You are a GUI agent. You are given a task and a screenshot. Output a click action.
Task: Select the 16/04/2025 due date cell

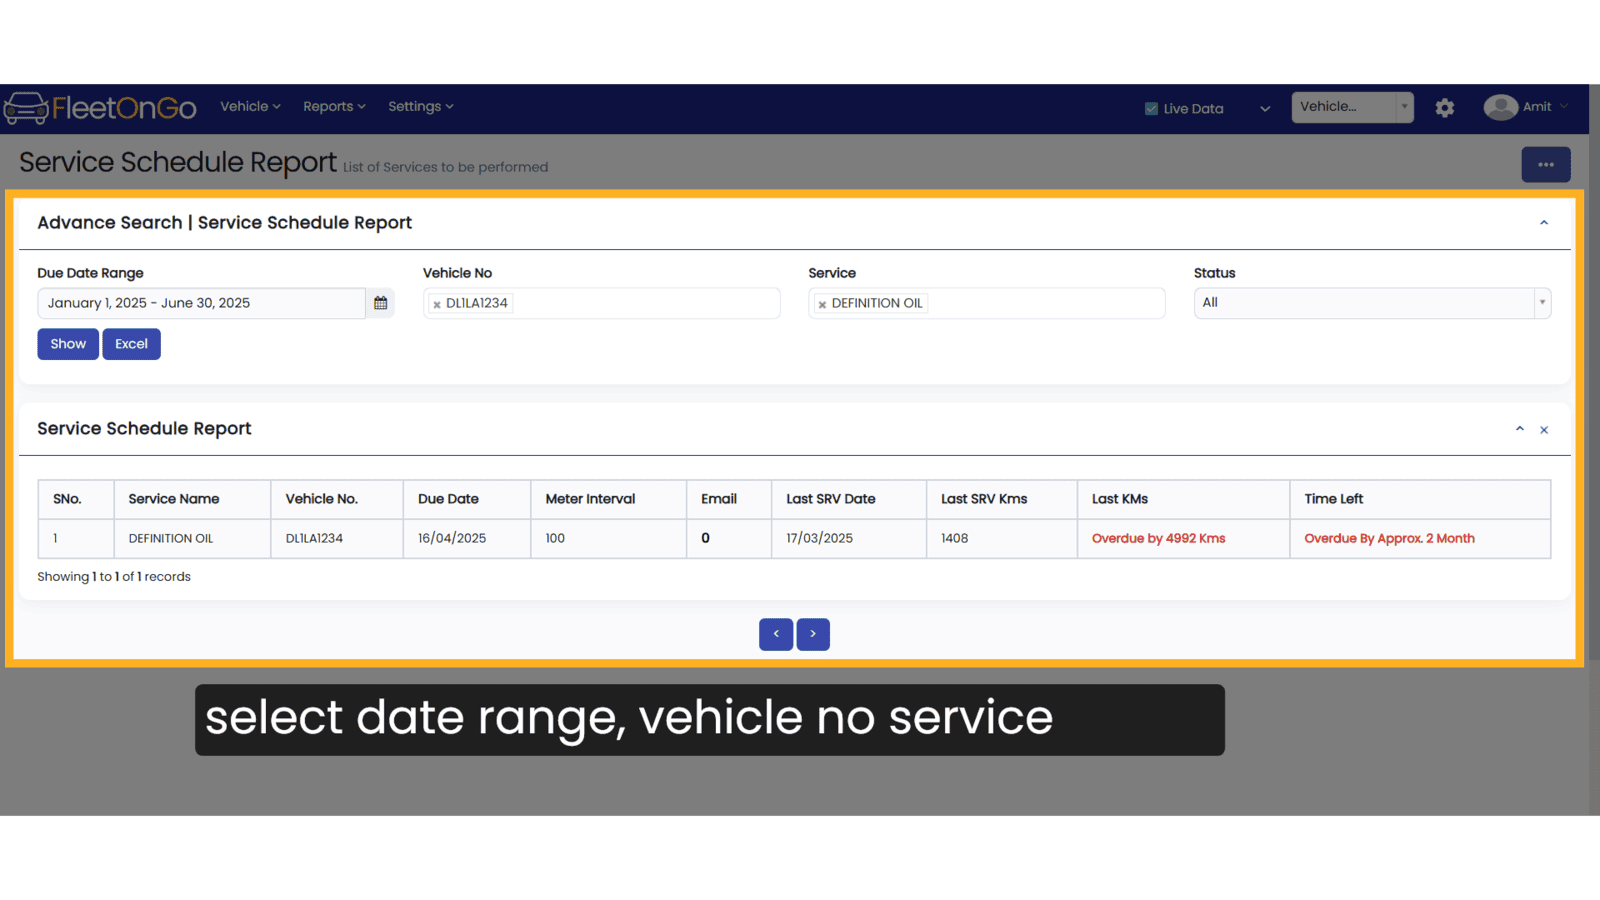click(x=467, y=538)
